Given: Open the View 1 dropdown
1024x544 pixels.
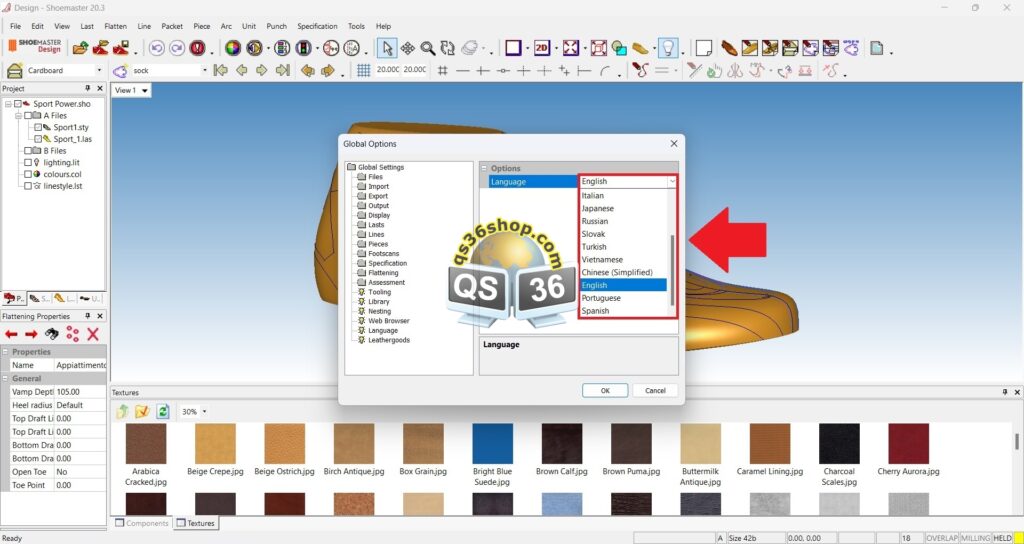Looking at the screenshot, I should pyautogui.click(x=145, y=90).
